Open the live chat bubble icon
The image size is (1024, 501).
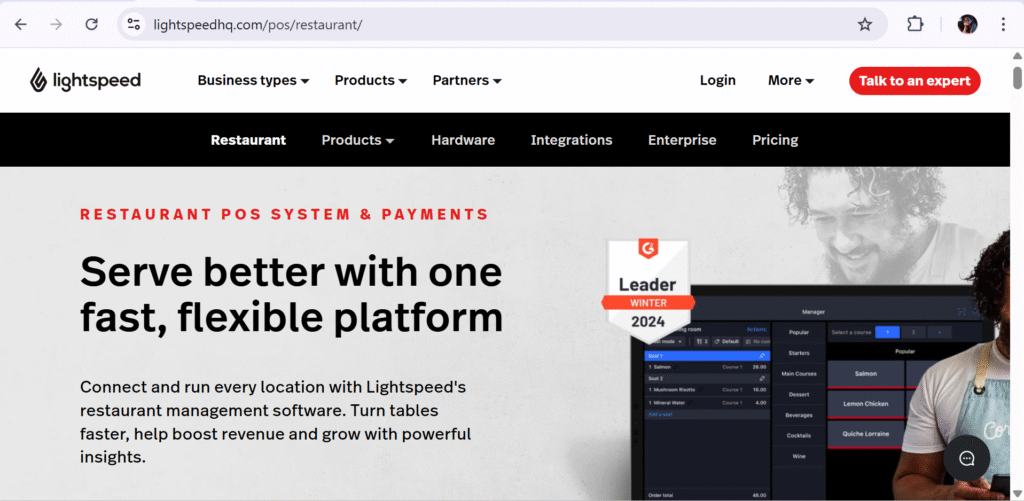pyautogui.click(x=967, y=459)
